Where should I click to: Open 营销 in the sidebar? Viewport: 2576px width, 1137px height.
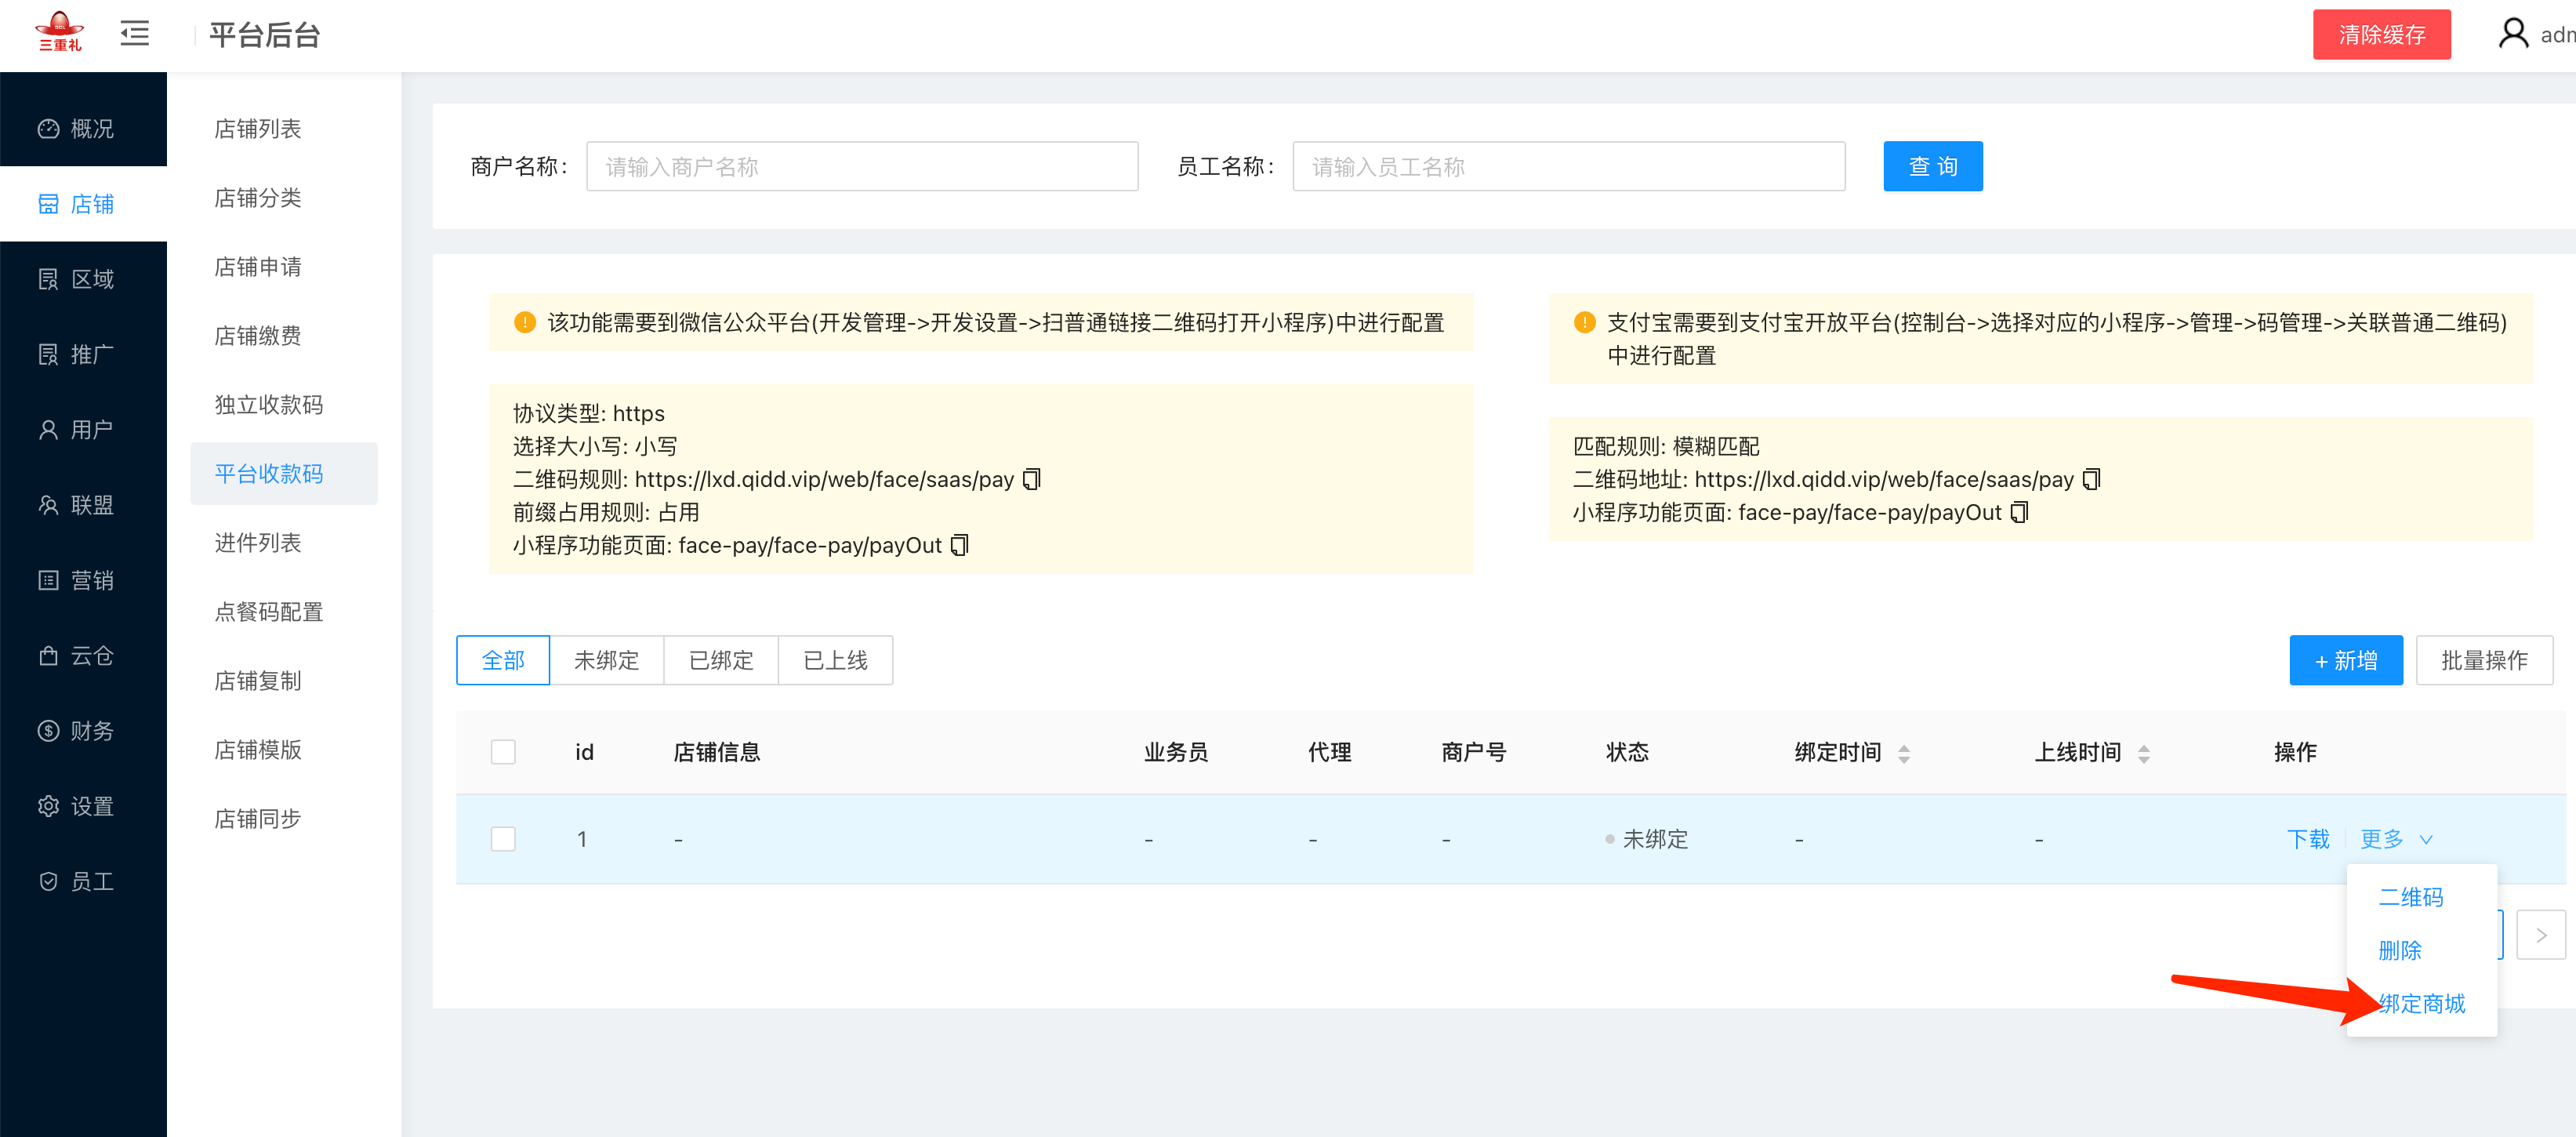pos(83,580)
